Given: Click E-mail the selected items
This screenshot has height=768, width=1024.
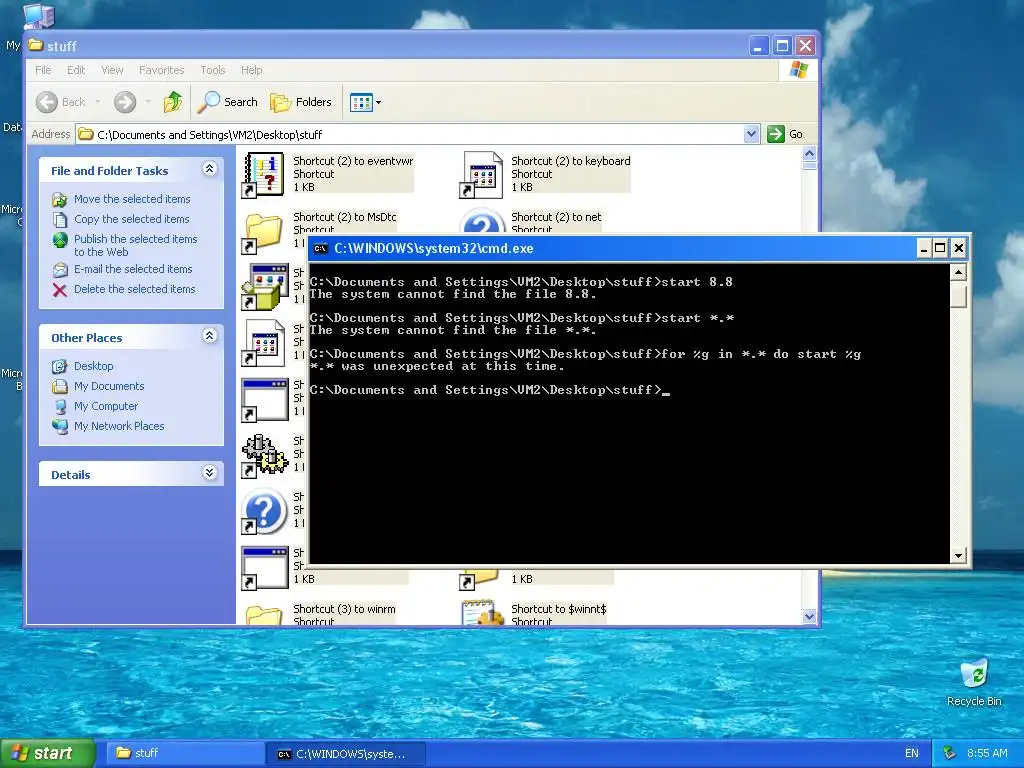Looking at the screenshot, I should coord(133,269).
